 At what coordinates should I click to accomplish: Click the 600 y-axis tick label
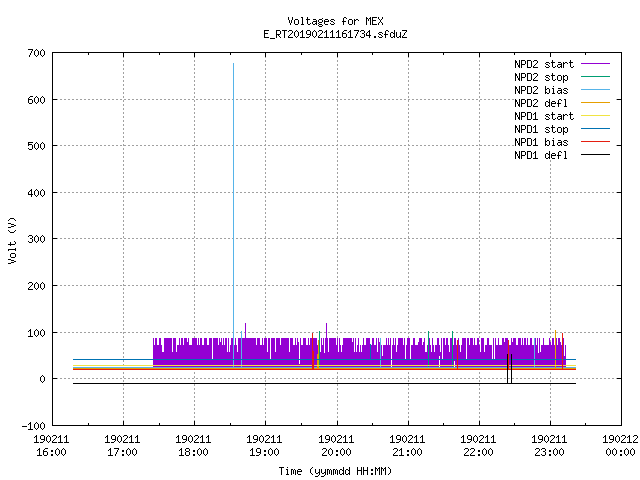click(36, 100)
